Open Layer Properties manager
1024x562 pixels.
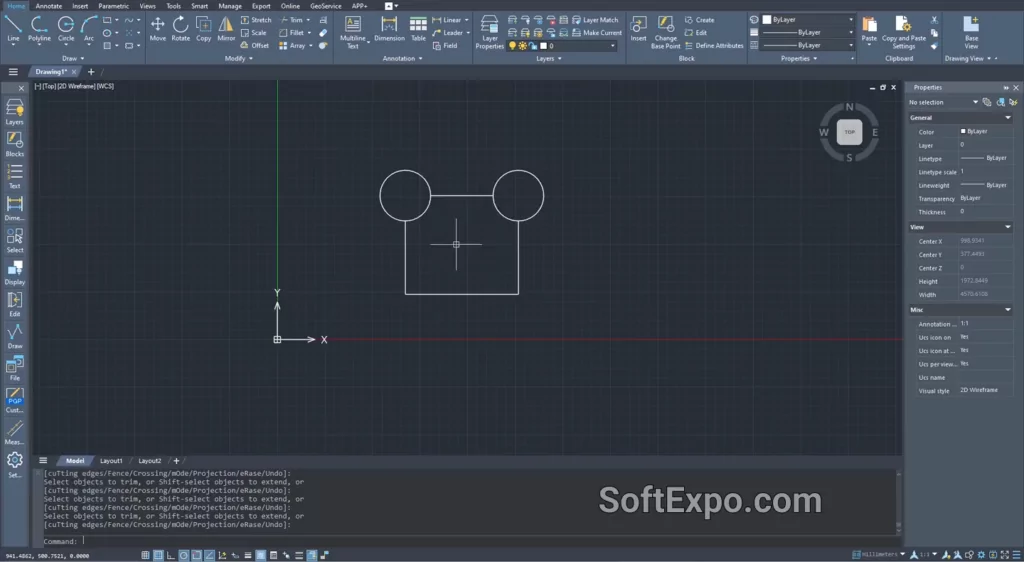pyautogui.click(x=489, y=32)
